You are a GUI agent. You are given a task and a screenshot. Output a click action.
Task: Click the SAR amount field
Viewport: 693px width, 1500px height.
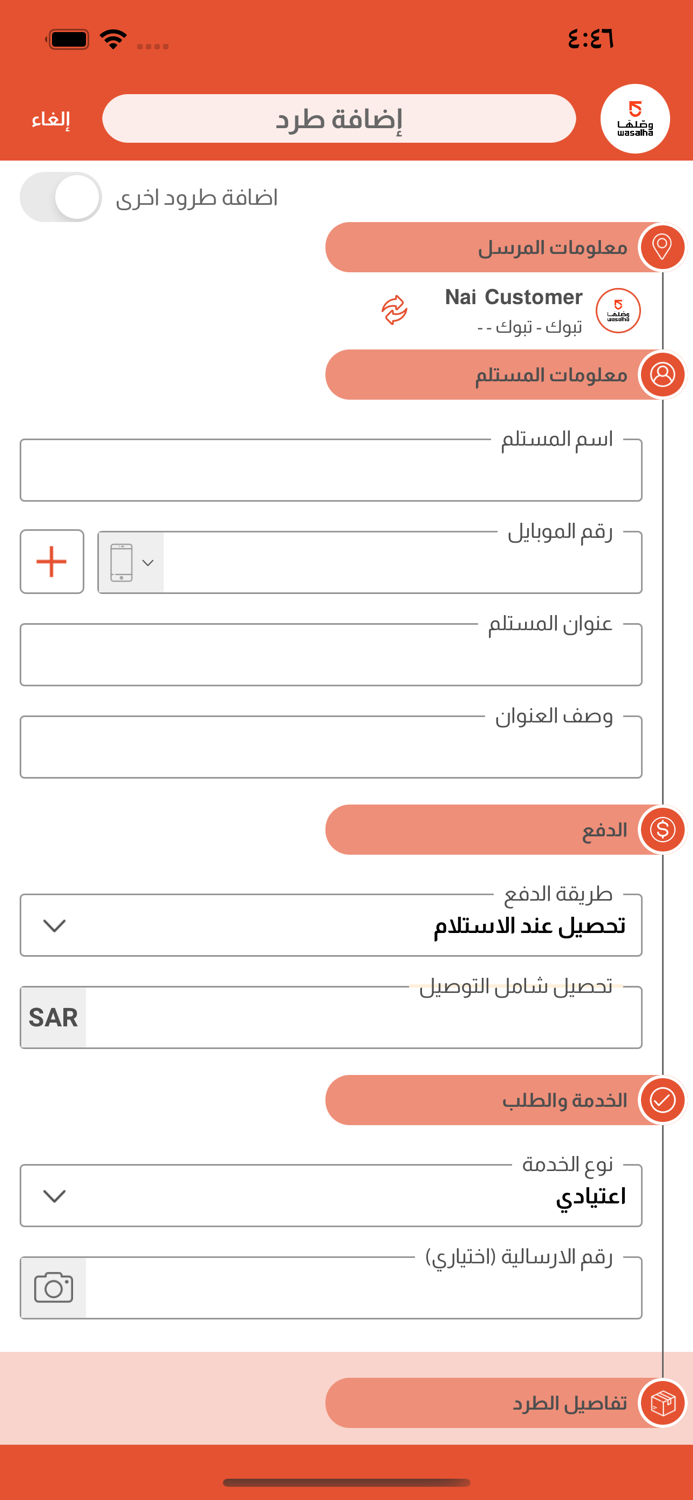[x=350, y=1017]
